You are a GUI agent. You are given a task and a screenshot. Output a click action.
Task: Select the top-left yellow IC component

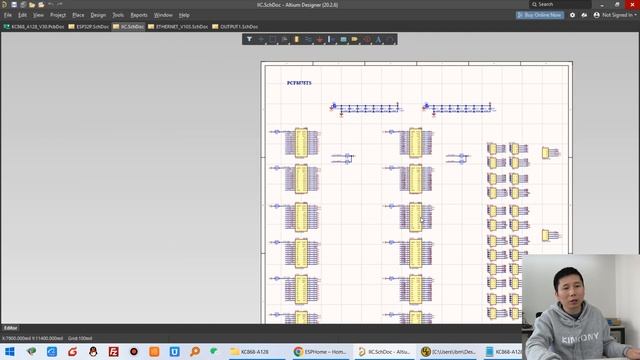tap(301, 142)
